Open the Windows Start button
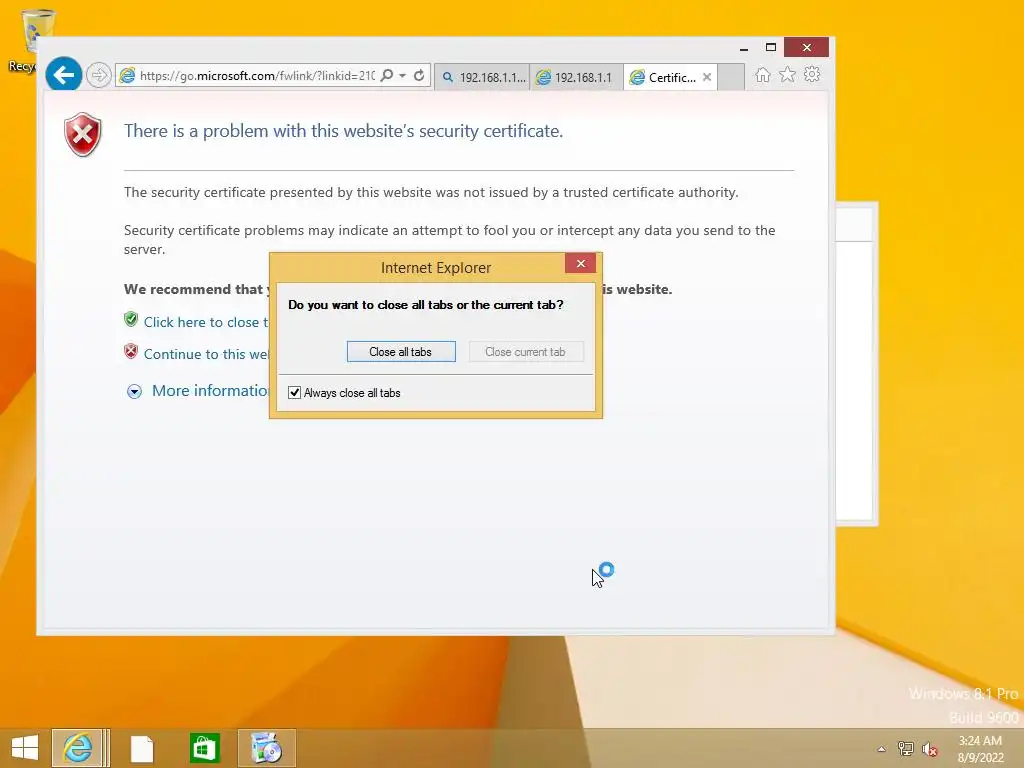This screenshot has height=768, width=1024. click(x=25, y=748)
